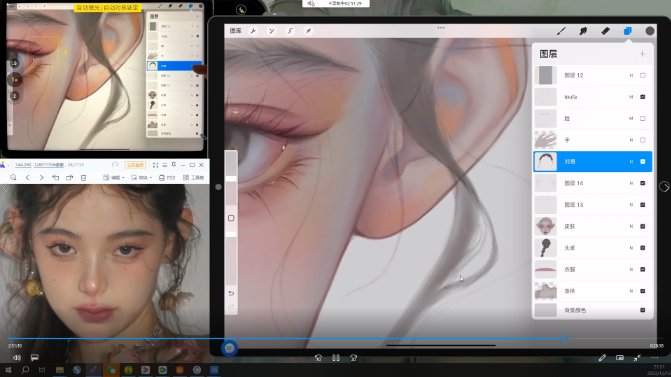671x377 pixels.
Task: Go to next image in viewer
Action: 42,178
